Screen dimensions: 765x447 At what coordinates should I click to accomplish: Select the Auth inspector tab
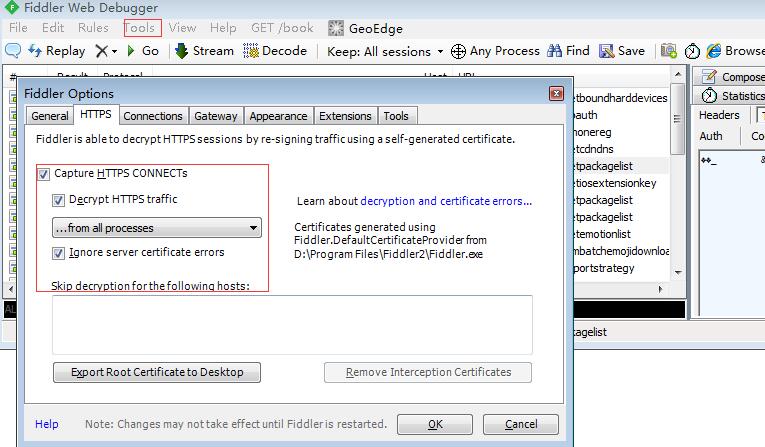pos(711,136)
